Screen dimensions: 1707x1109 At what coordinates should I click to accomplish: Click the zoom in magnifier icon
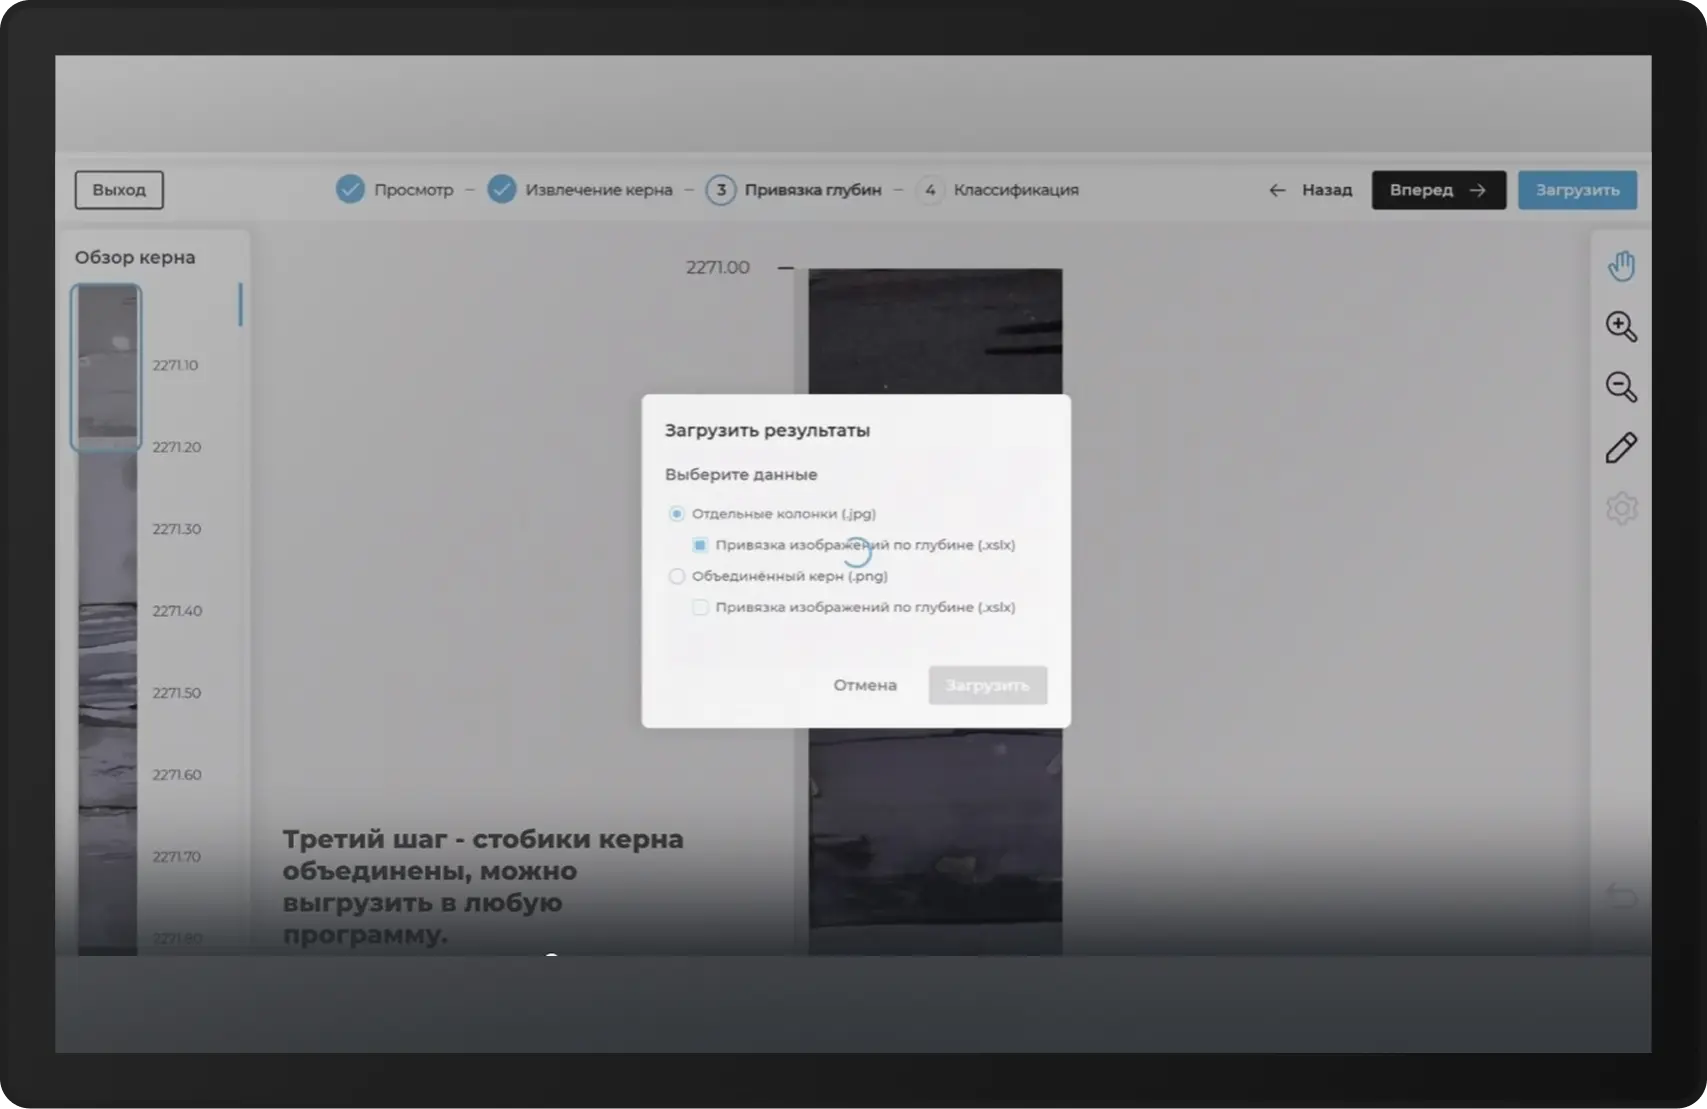[1621, 327]
